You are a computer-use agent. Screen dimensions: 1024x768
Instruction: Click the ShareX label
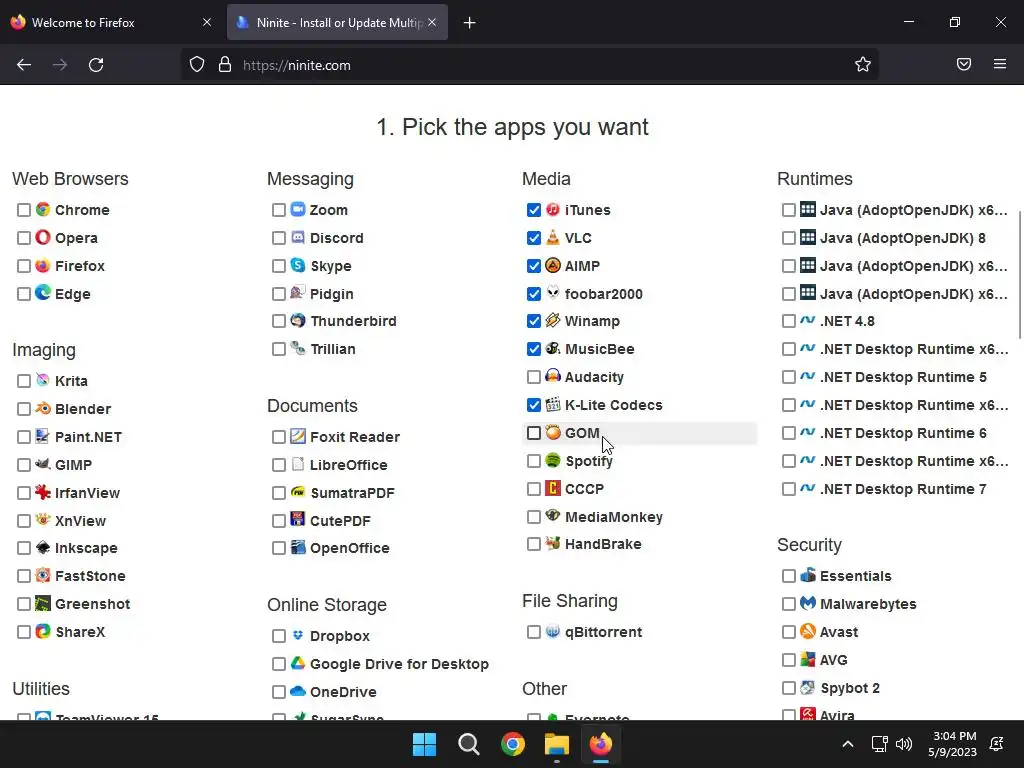pos(80,632)
